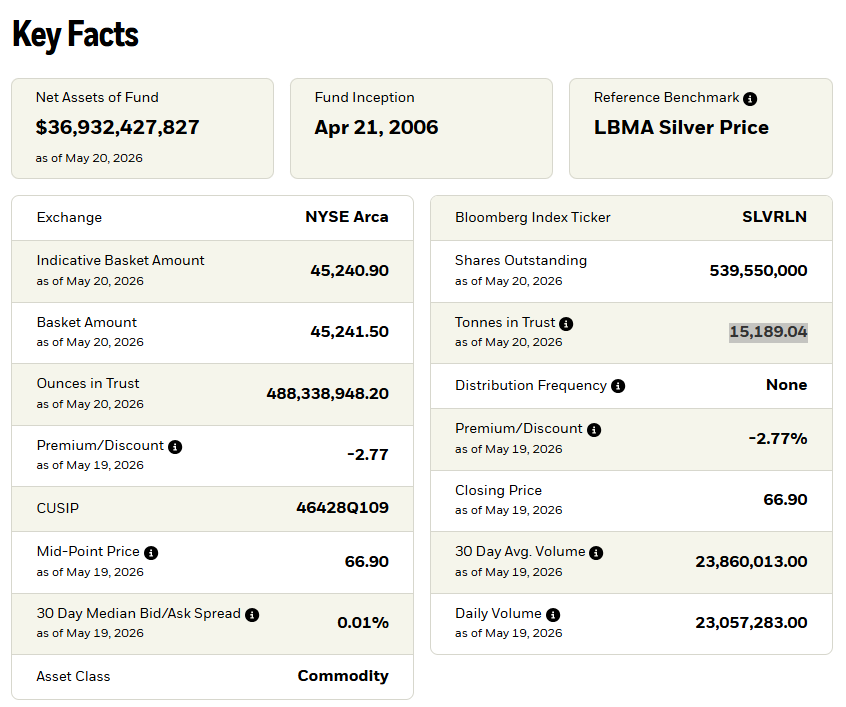Open Mid-Point Price info icon
Screen dimensions: 846x707
tap(151, 553)
